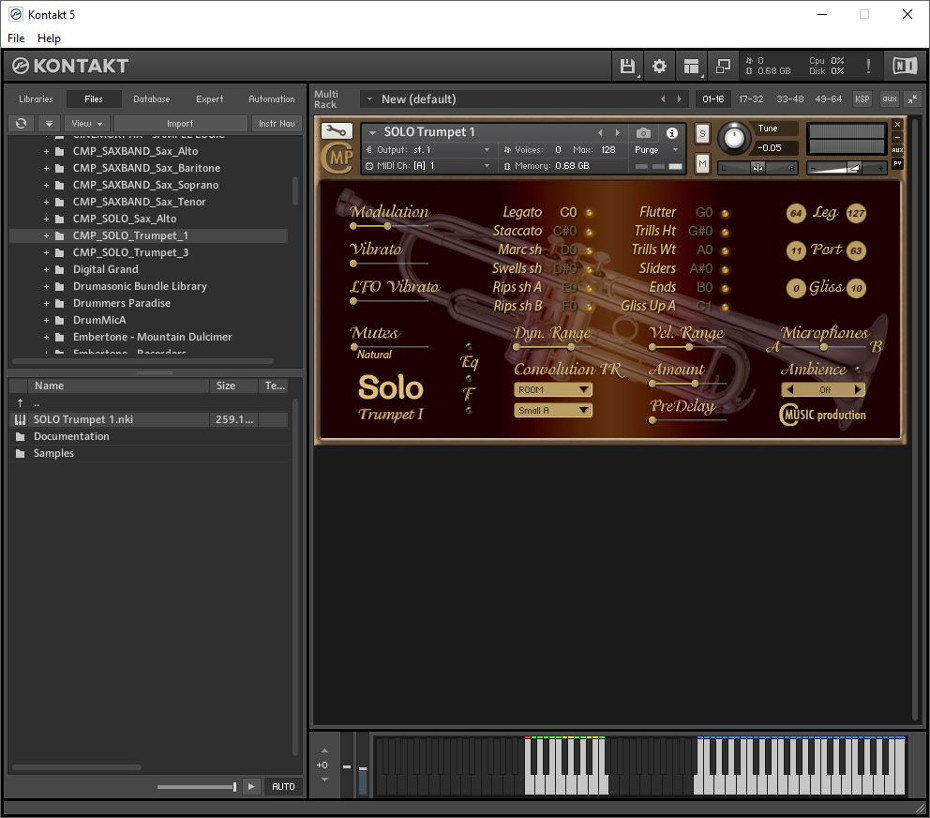Select previous instrument preset arrow next to SOLO Trumpet 1
930x818 pixels.
click(x=600, y=133)
